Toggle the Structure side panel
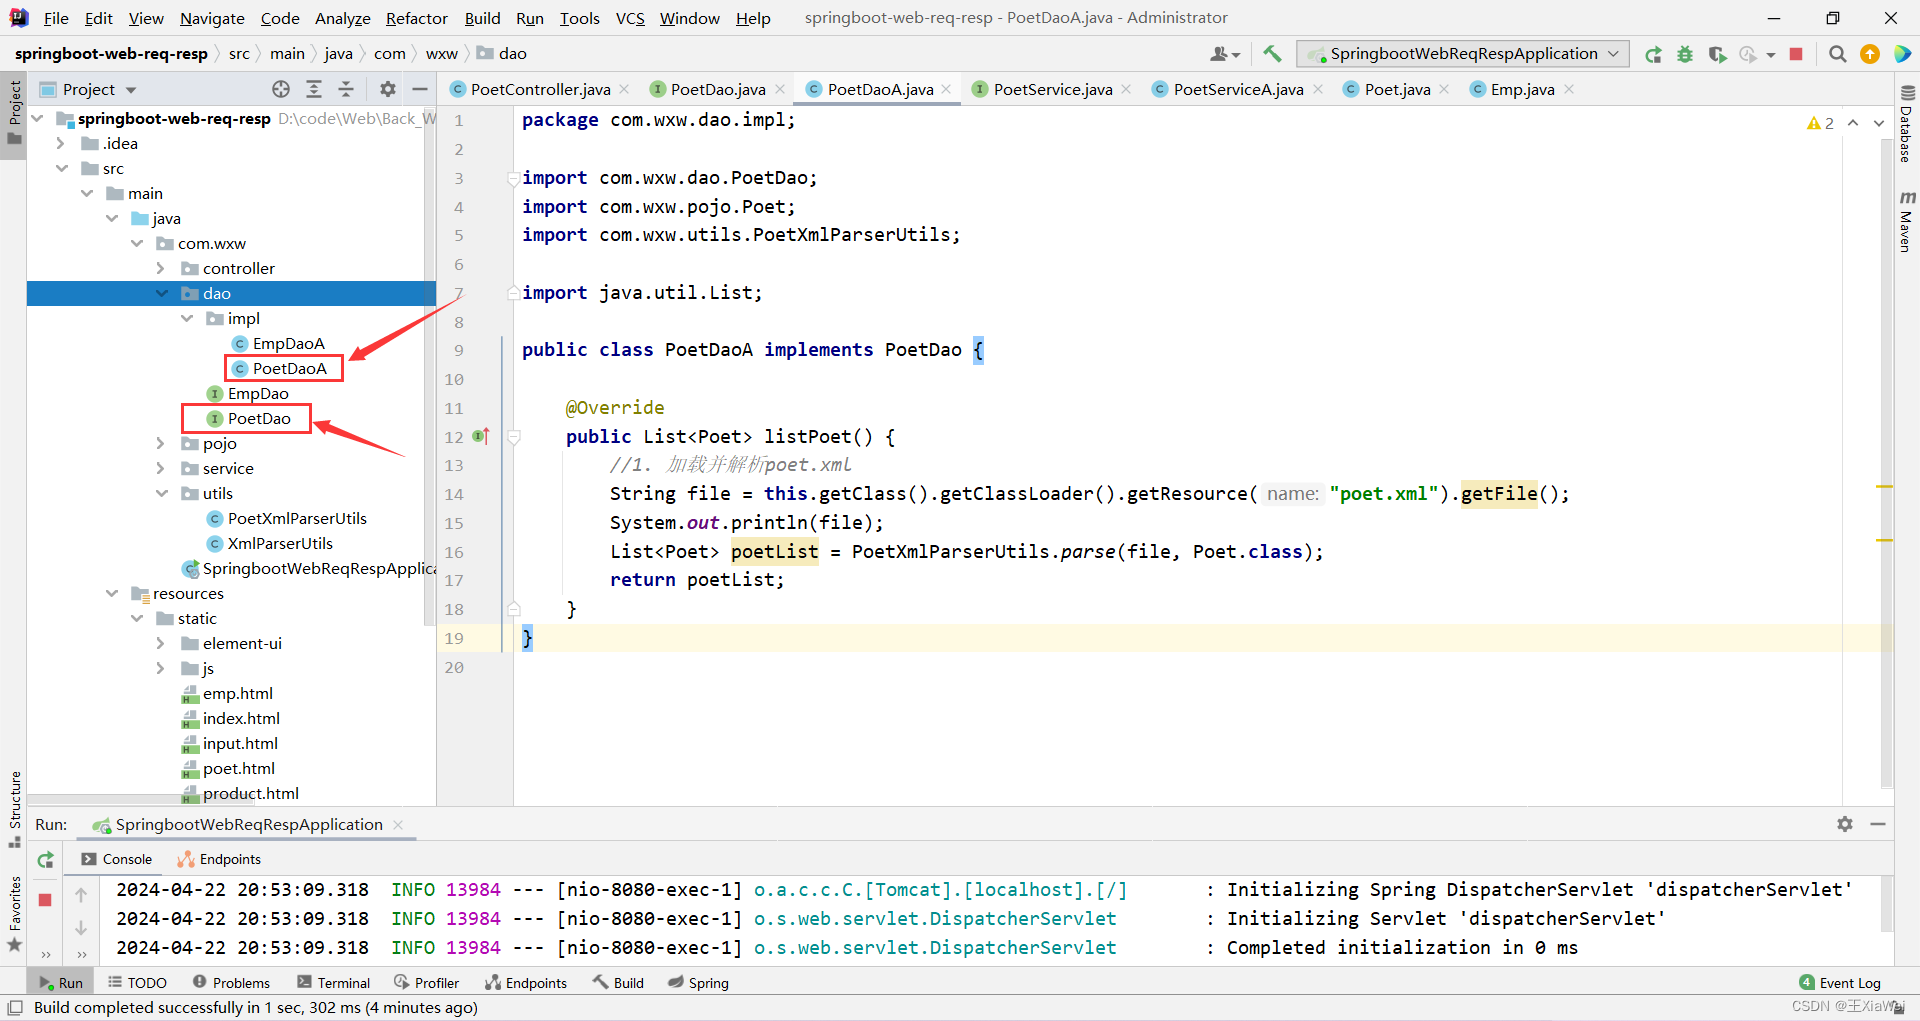Viewport: 1920px width, 1021px height. (14, 809)
